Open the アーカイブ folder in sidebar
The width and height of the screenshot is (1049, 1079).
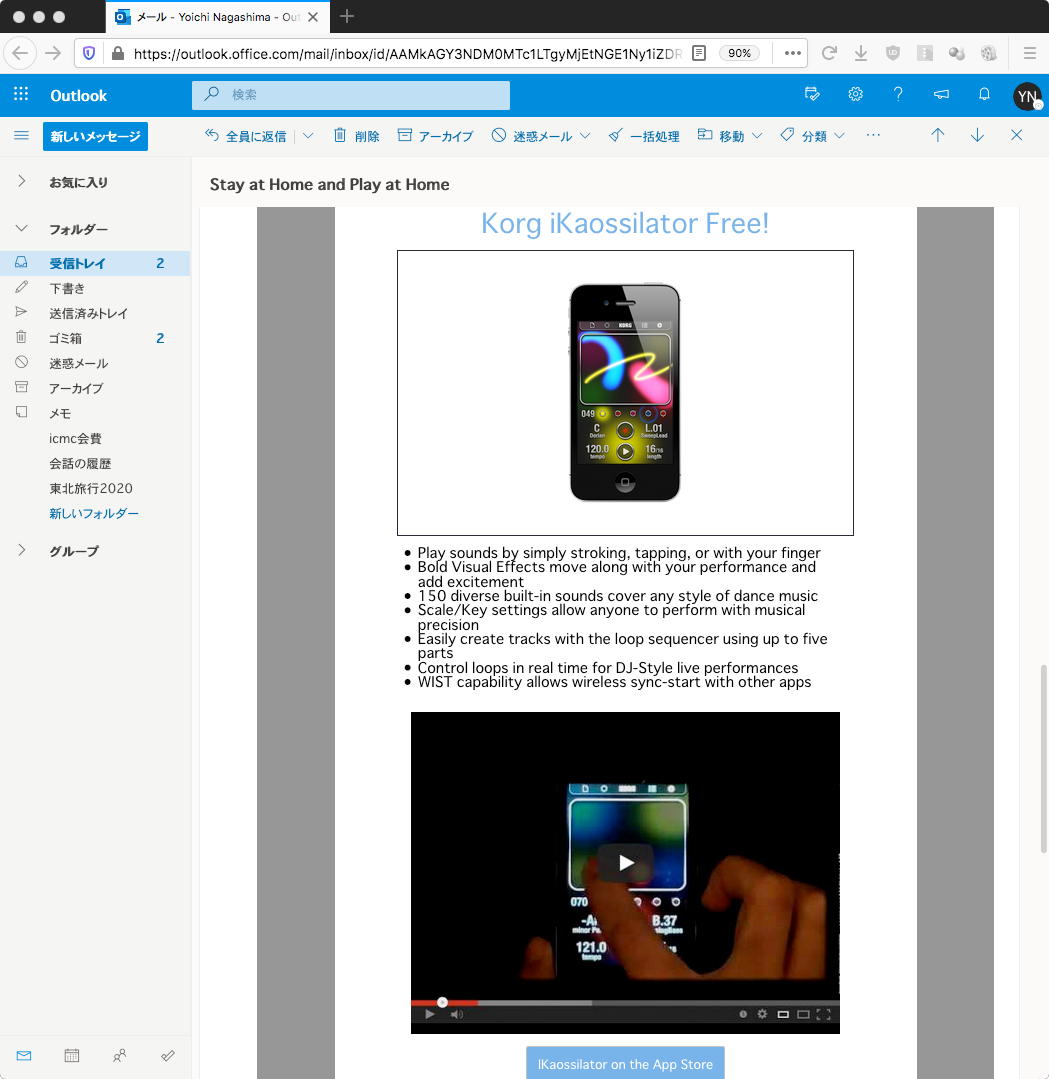[x=95, y=388]
